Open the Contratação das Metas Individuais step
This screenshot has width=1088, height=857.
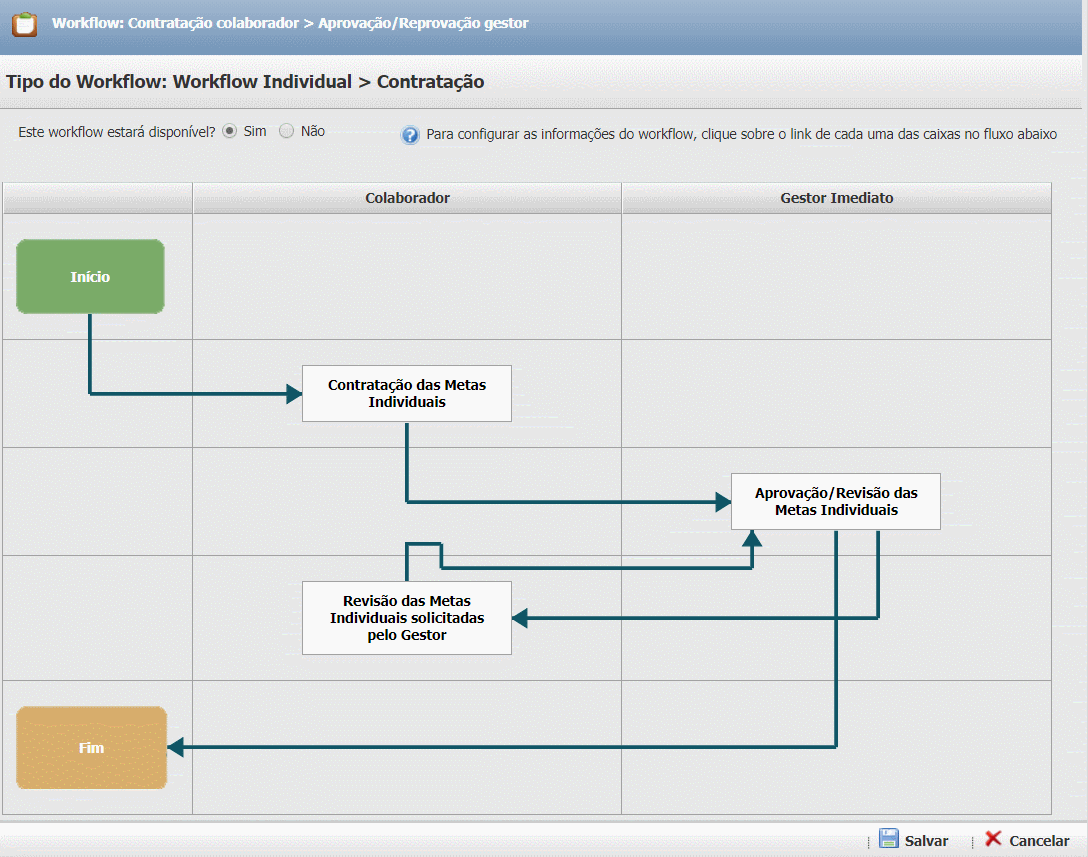tap(406, 393)
